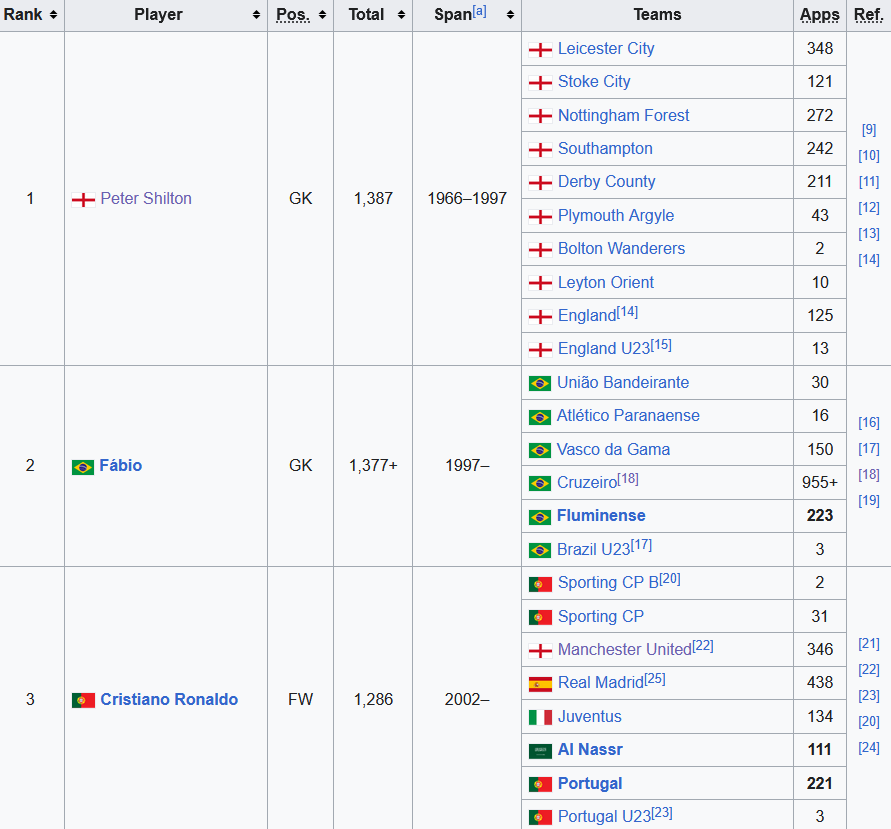
Task: Click the Saudi flag beside Al Nassr
Action: 540,751
